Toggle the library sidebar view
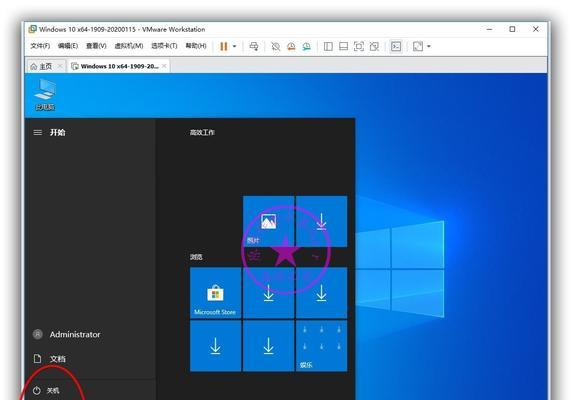Viewport: 572px width, 400px height. point(328,46)
